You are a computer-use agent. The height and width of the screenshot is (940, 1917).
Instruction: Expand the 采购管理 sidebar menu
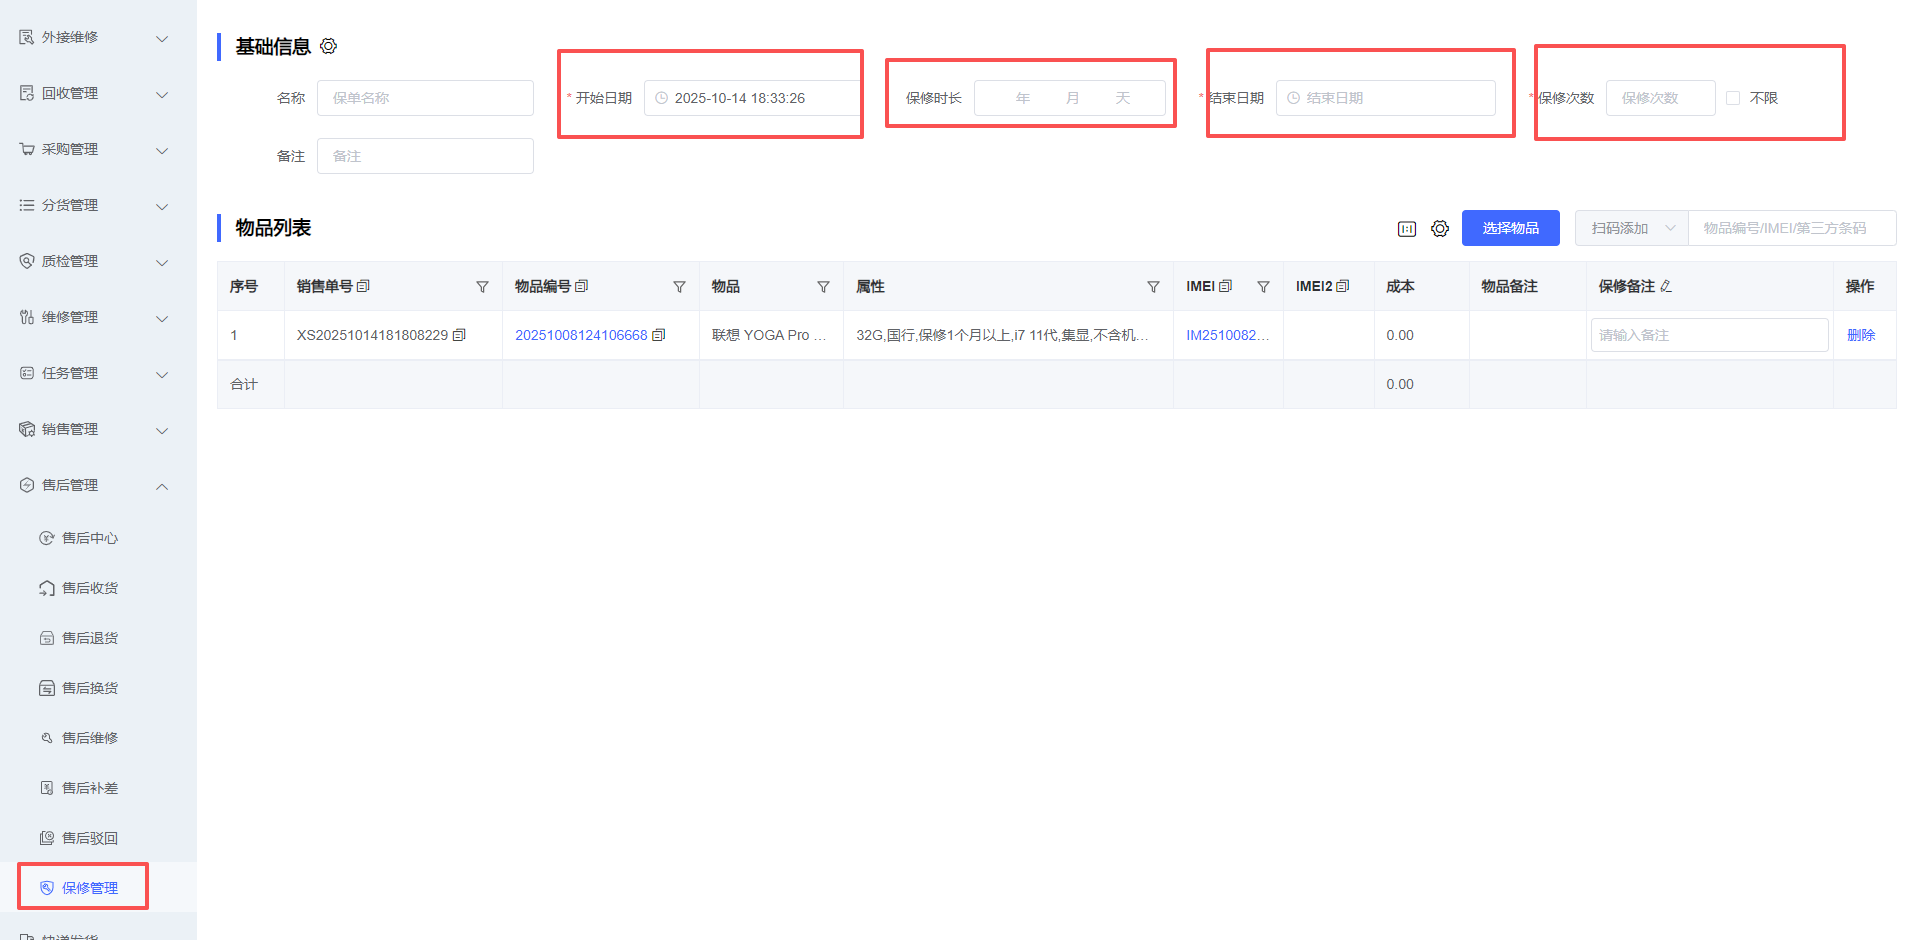coord(161,150)
